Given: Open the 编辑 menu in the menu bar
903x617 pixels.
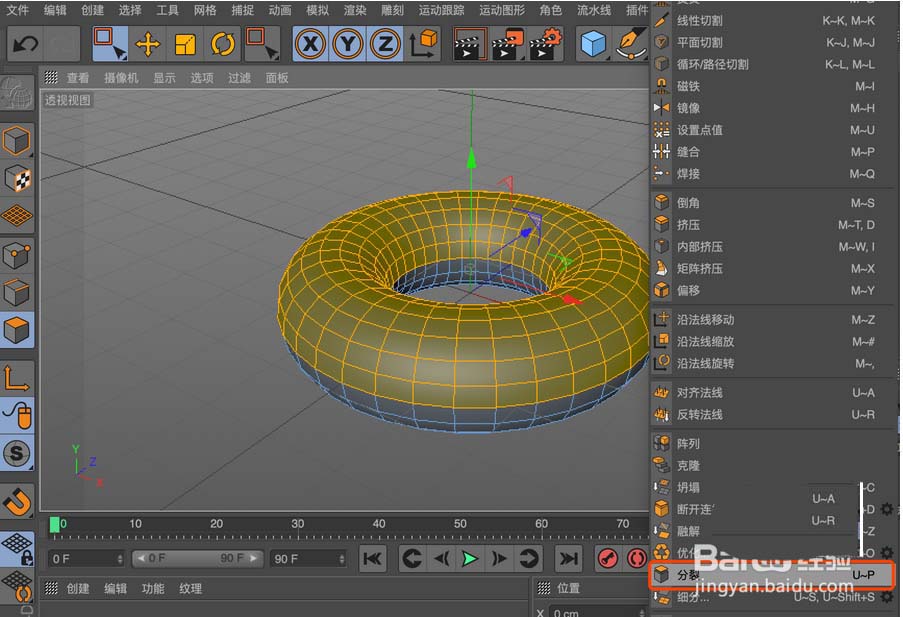Looking at the screenshot, I should click(55, 10).
